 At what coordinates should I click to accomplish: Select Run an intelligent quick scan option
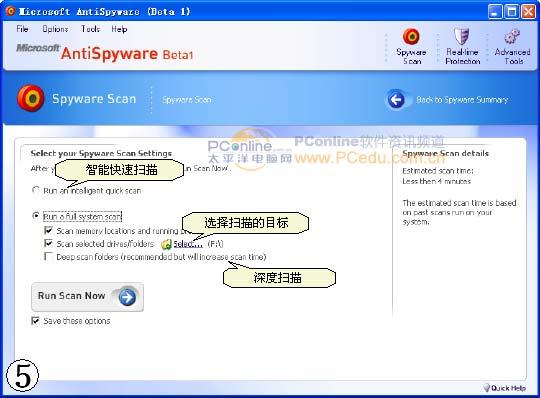(x=35, y=190)
